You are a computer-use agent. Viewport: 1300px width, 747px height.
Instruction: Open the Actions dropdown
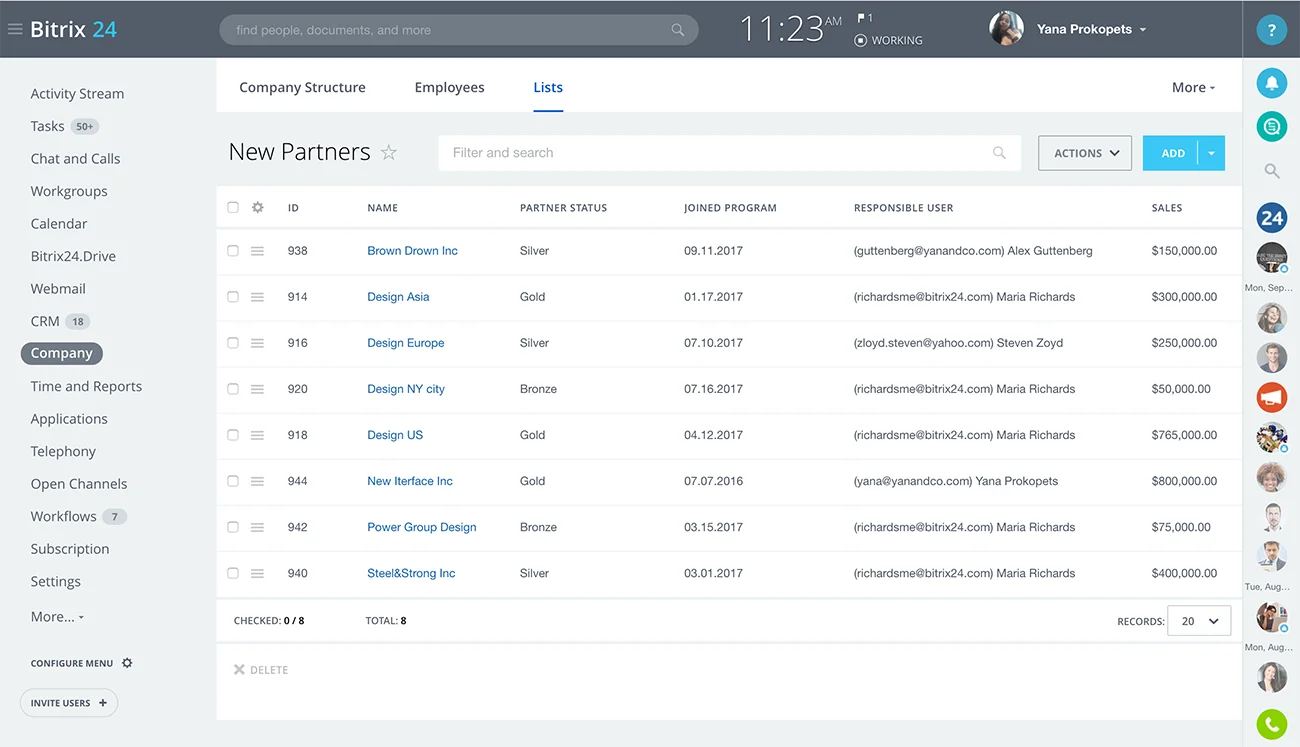(x=1084, y=153)
